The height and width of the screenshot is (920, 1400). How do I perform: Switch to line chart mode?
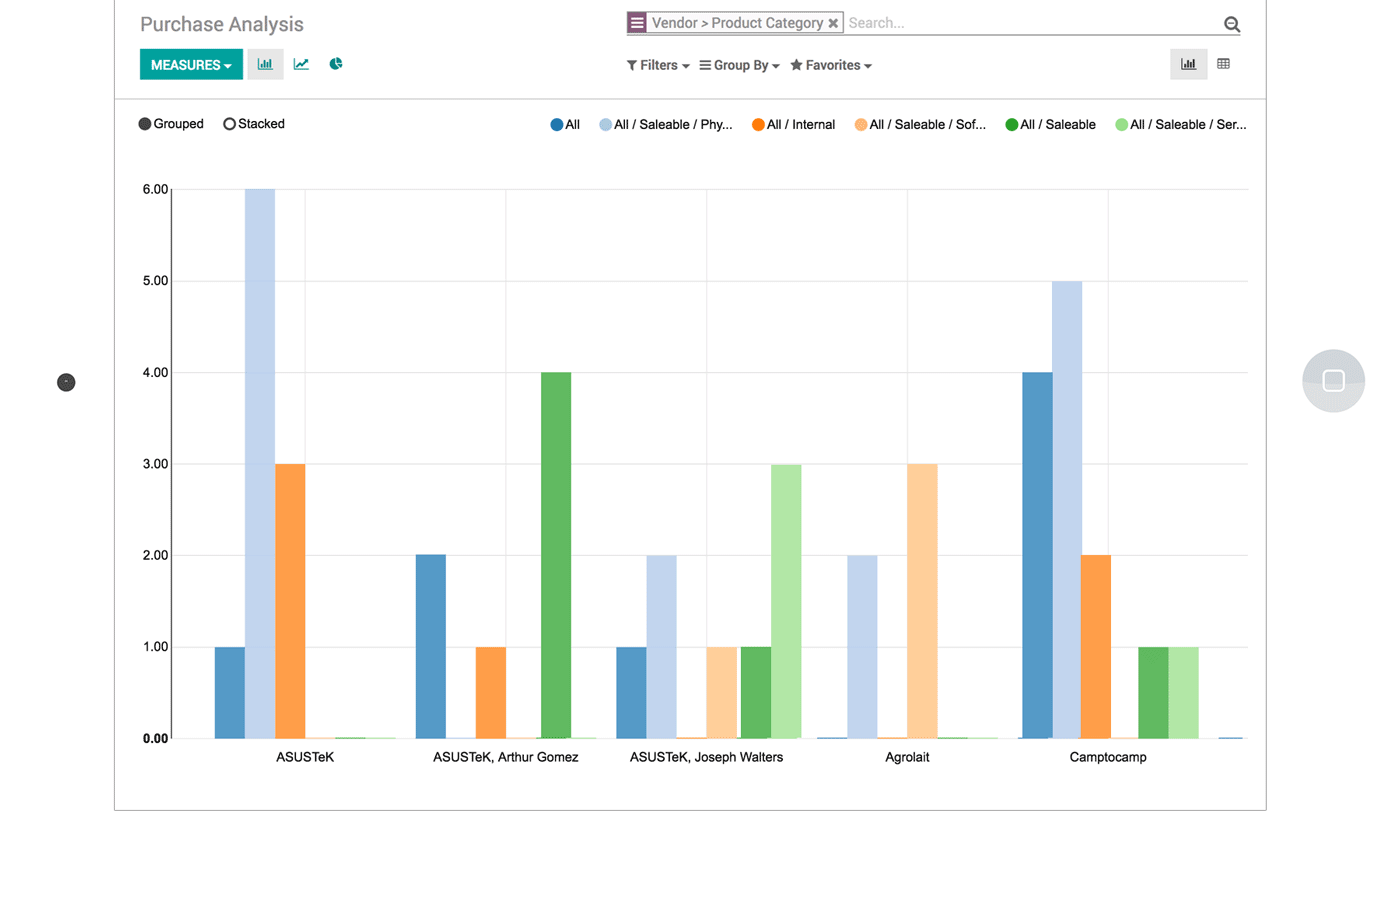pos(301,64)
